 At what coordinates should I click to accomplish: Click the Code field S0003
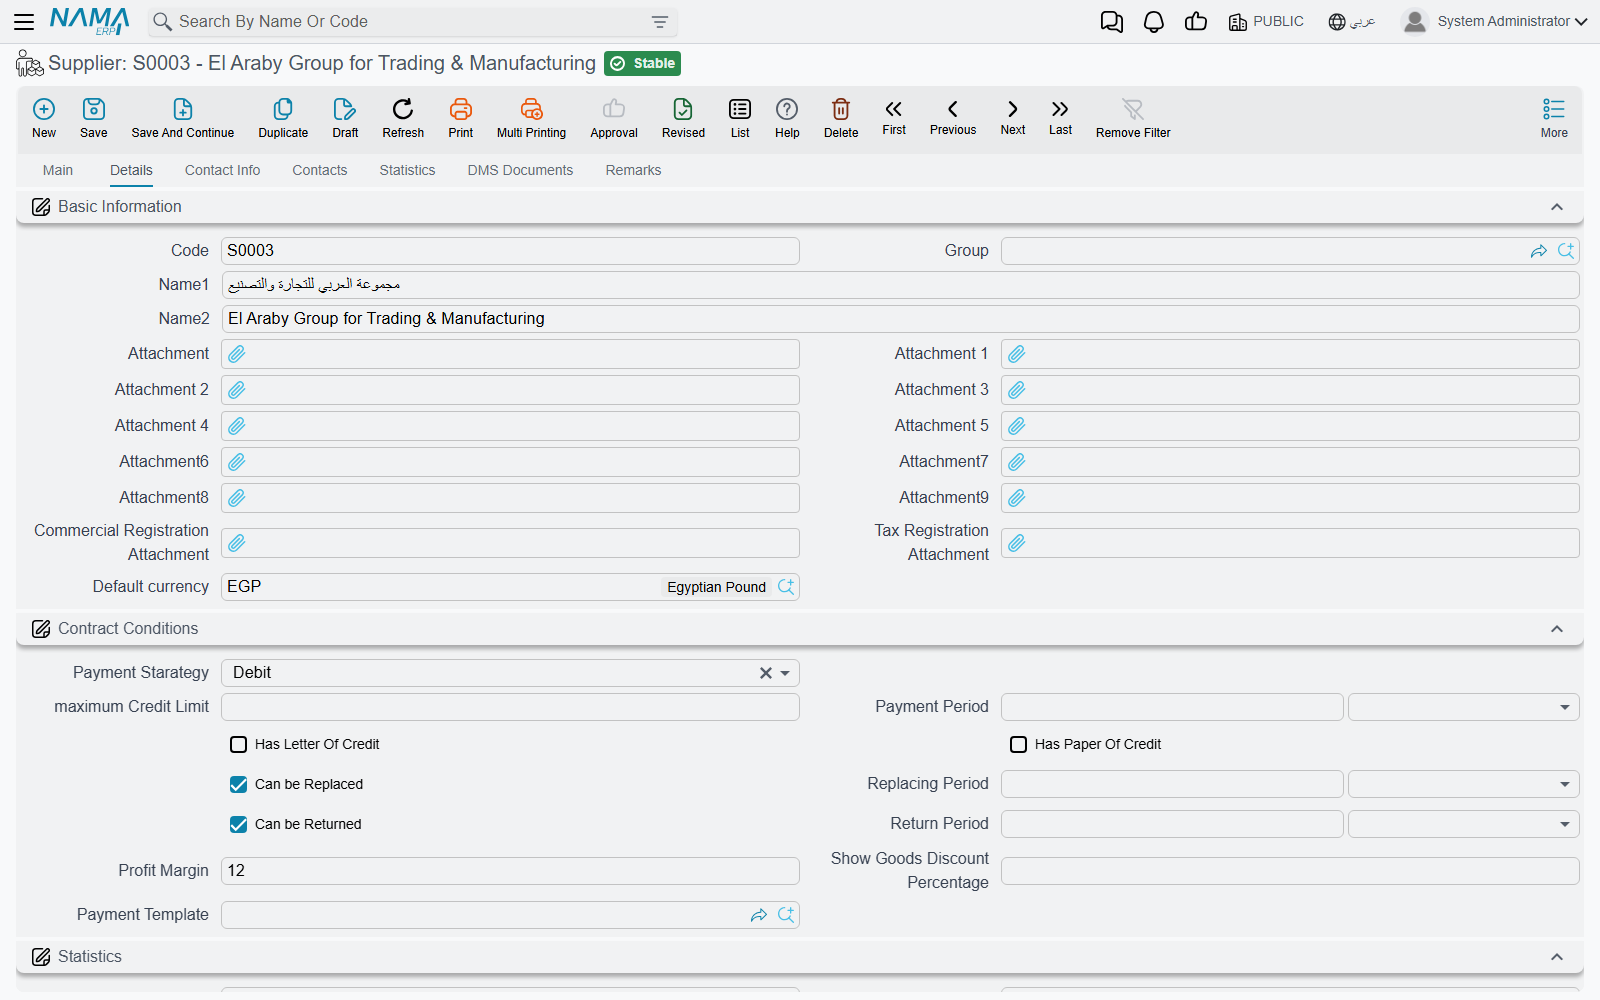click(510, 251)
